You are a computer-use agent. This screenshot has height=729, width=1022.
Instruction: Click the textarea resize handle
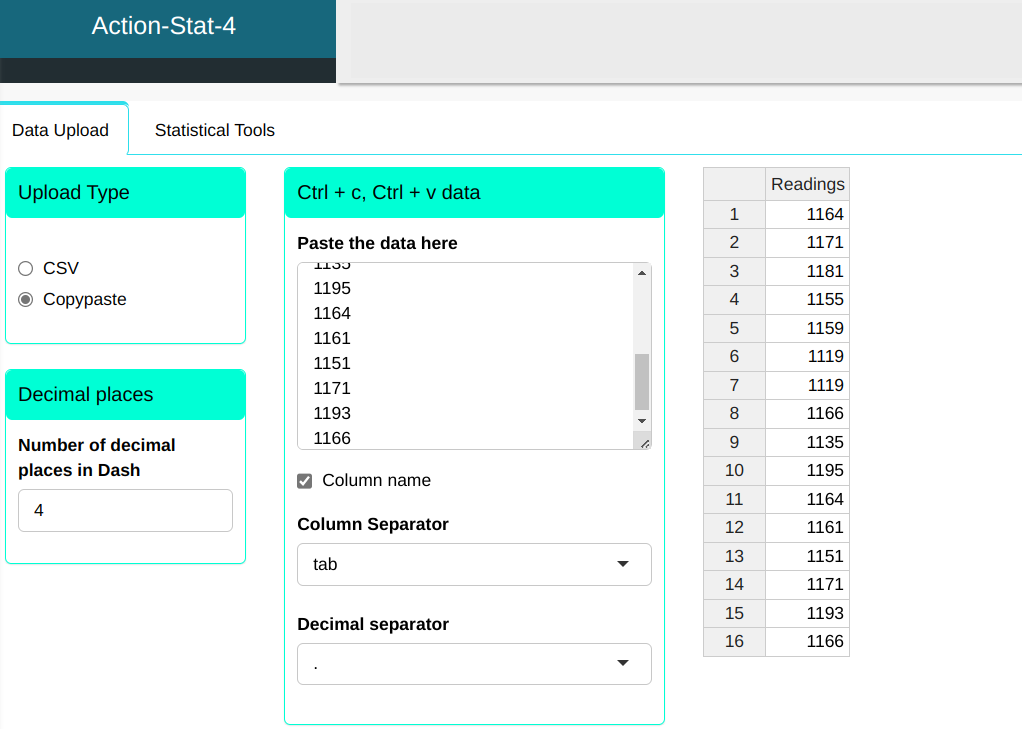pos(643,442)
